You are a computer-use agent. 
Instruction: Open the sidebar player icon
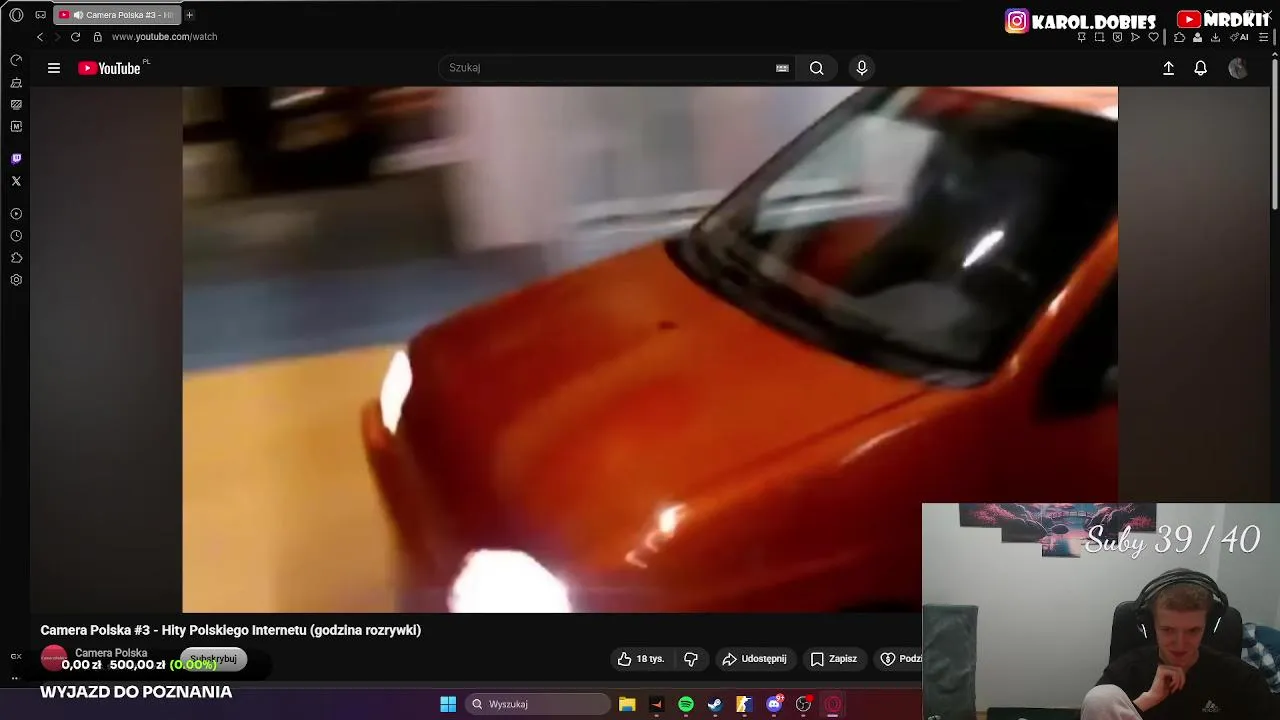coord(16,214)
